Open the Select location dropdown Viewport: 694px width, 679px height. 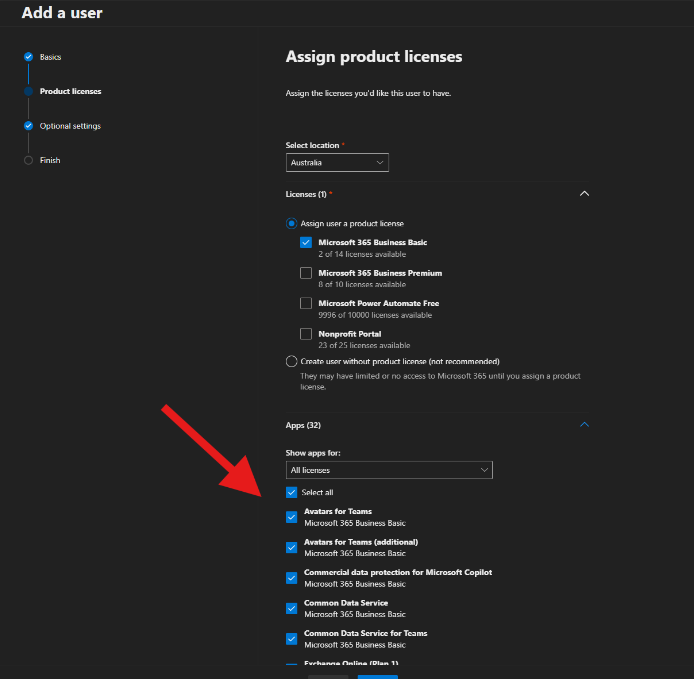point(337,162)
